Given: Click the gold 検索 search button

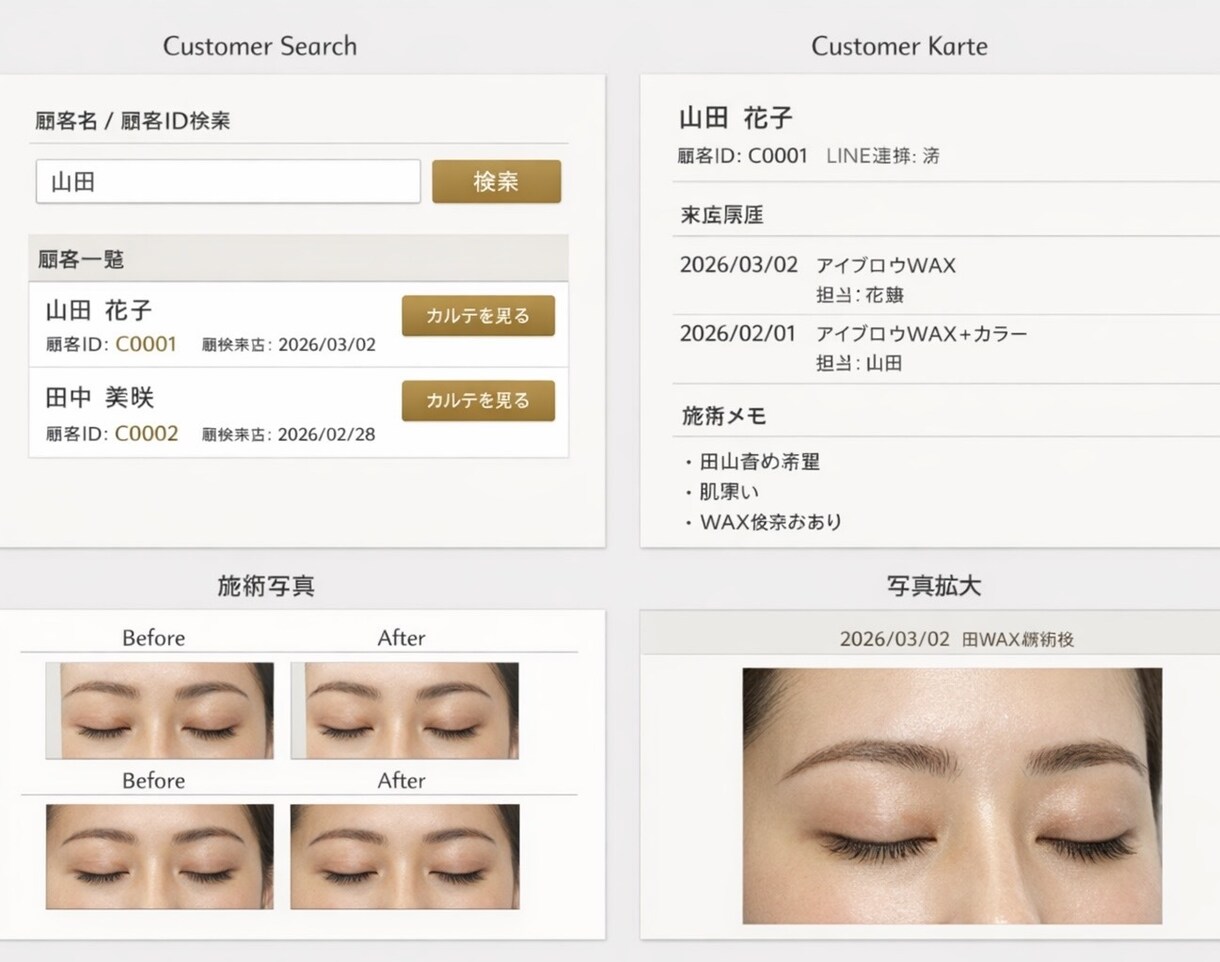Looking at the screenshot, I should [x=496, y=182].
